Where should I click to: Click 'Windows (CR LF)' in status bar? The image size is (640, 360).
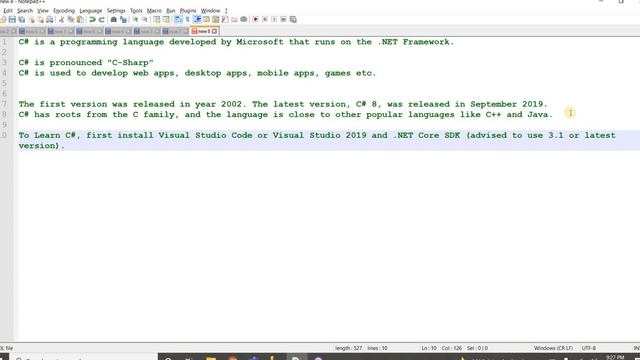[x=553, y=348]
